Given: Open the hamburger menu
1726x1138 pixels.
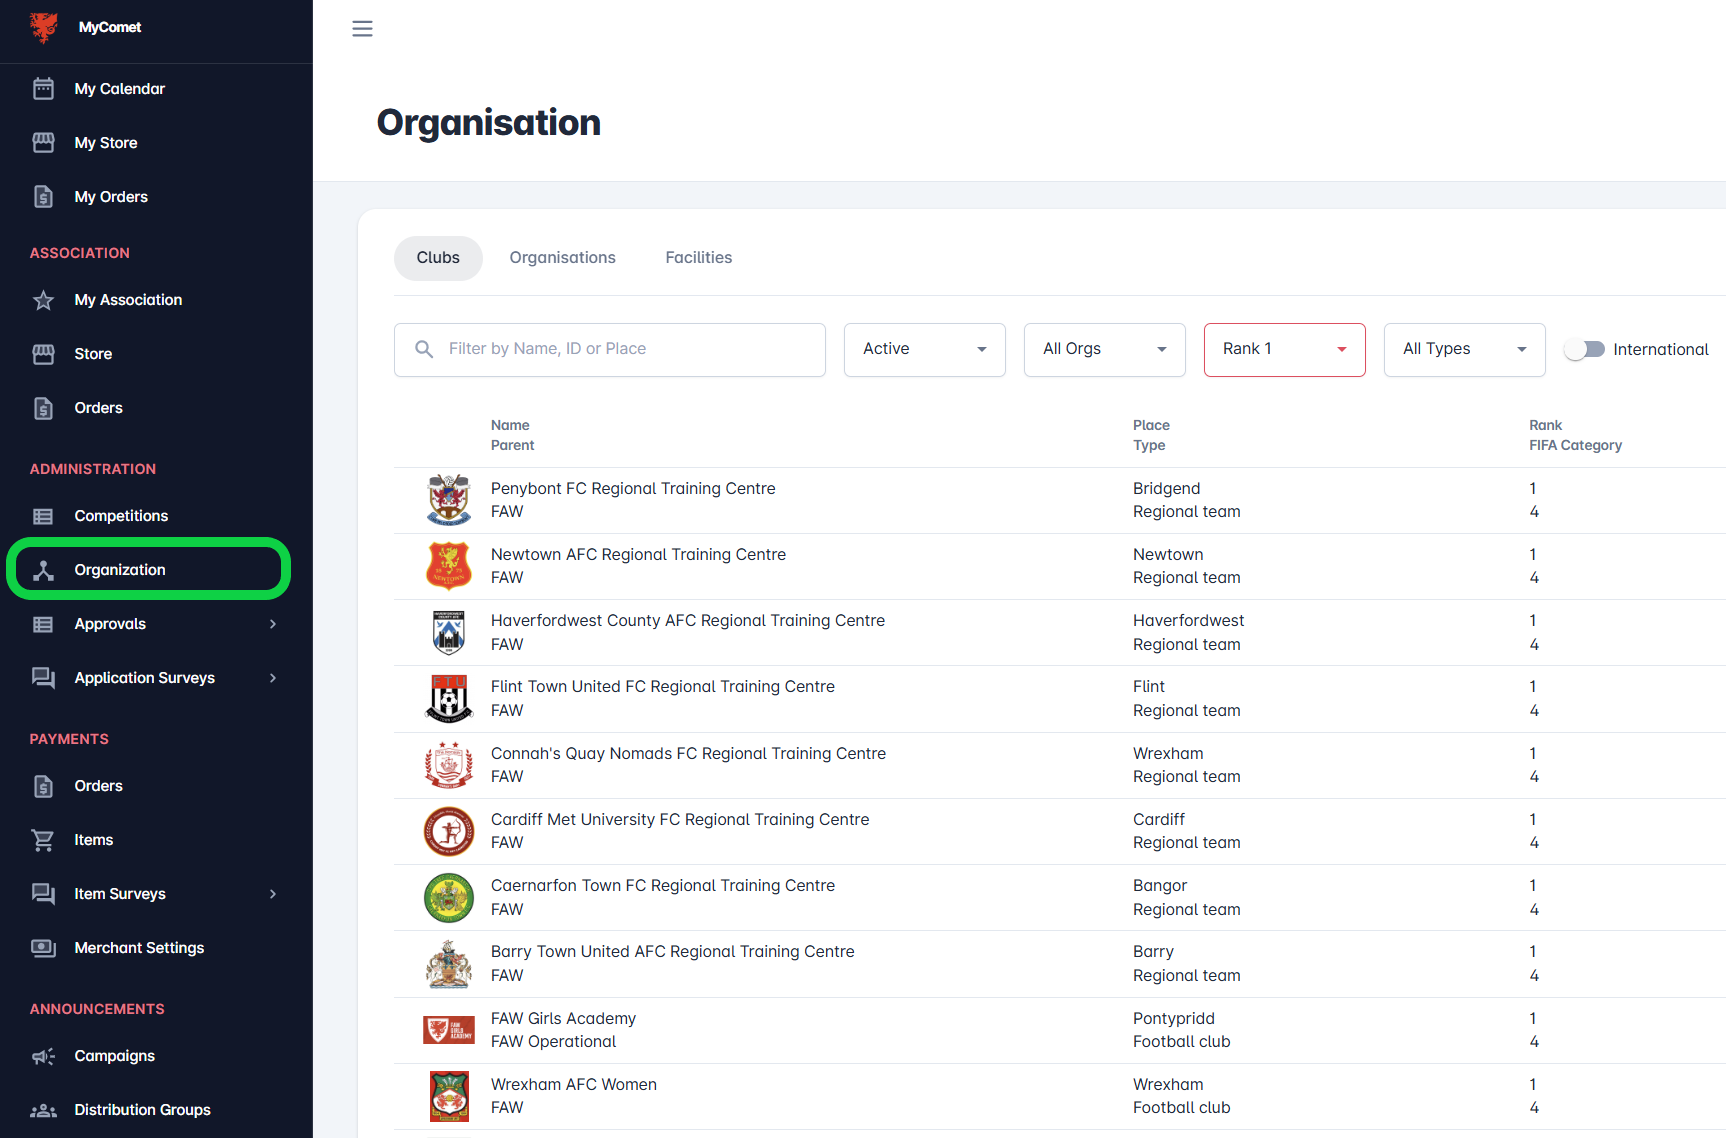Looking at the screenshot, I should point(362,28).
